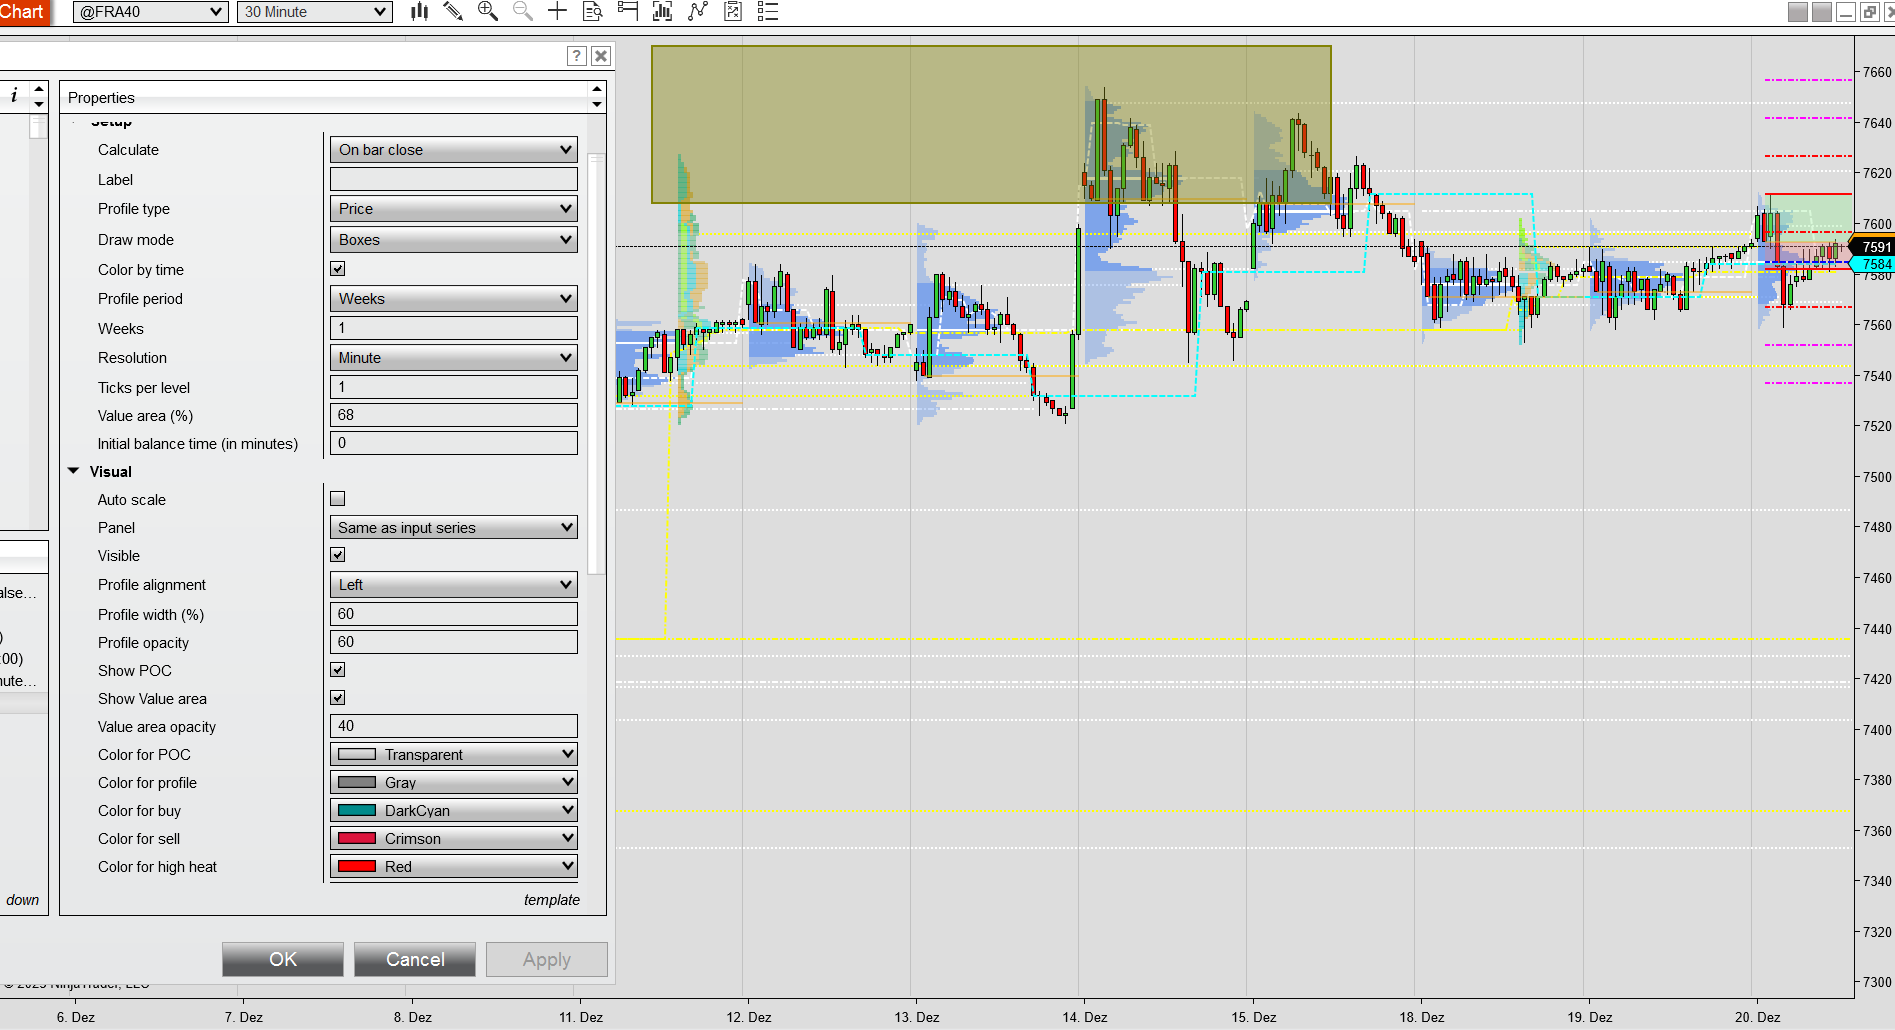Open the indicators line icon
1895x1030 pixels.
coord(698,12)
